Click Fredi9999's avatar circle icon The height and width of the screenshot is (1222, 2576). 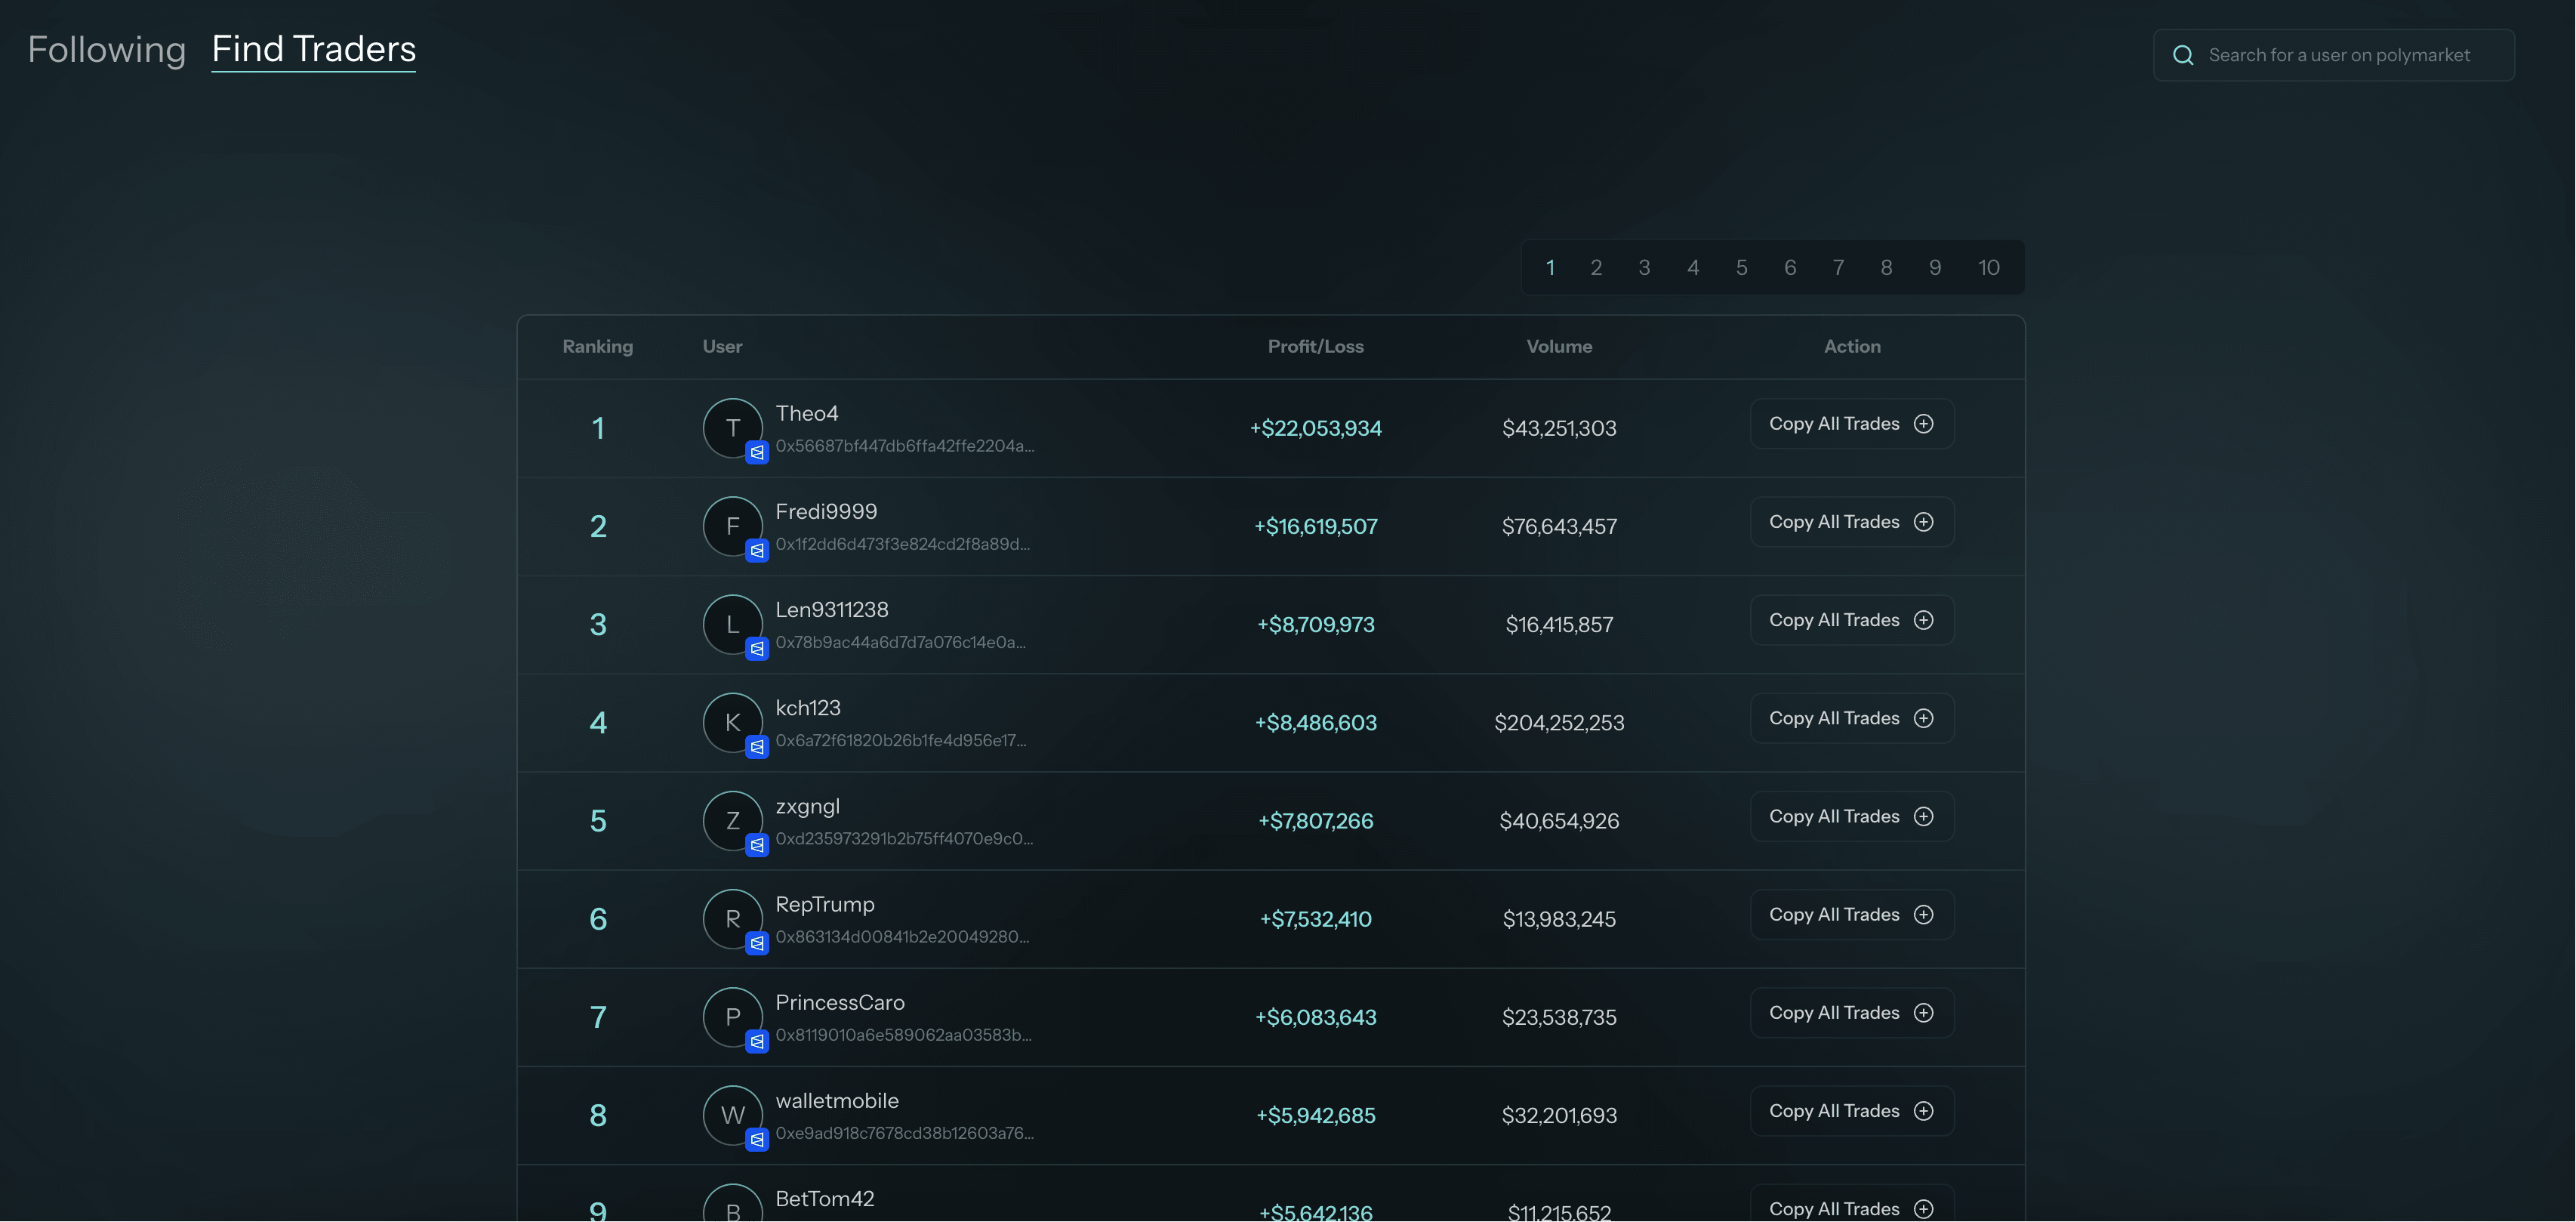(x=732, y=526)
